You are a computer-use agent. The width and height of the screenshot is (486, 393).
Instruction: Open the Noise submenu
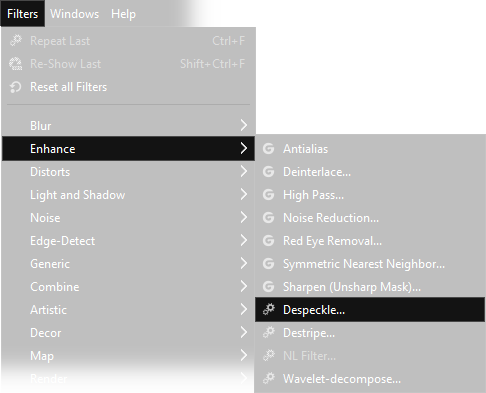[128, 218]
